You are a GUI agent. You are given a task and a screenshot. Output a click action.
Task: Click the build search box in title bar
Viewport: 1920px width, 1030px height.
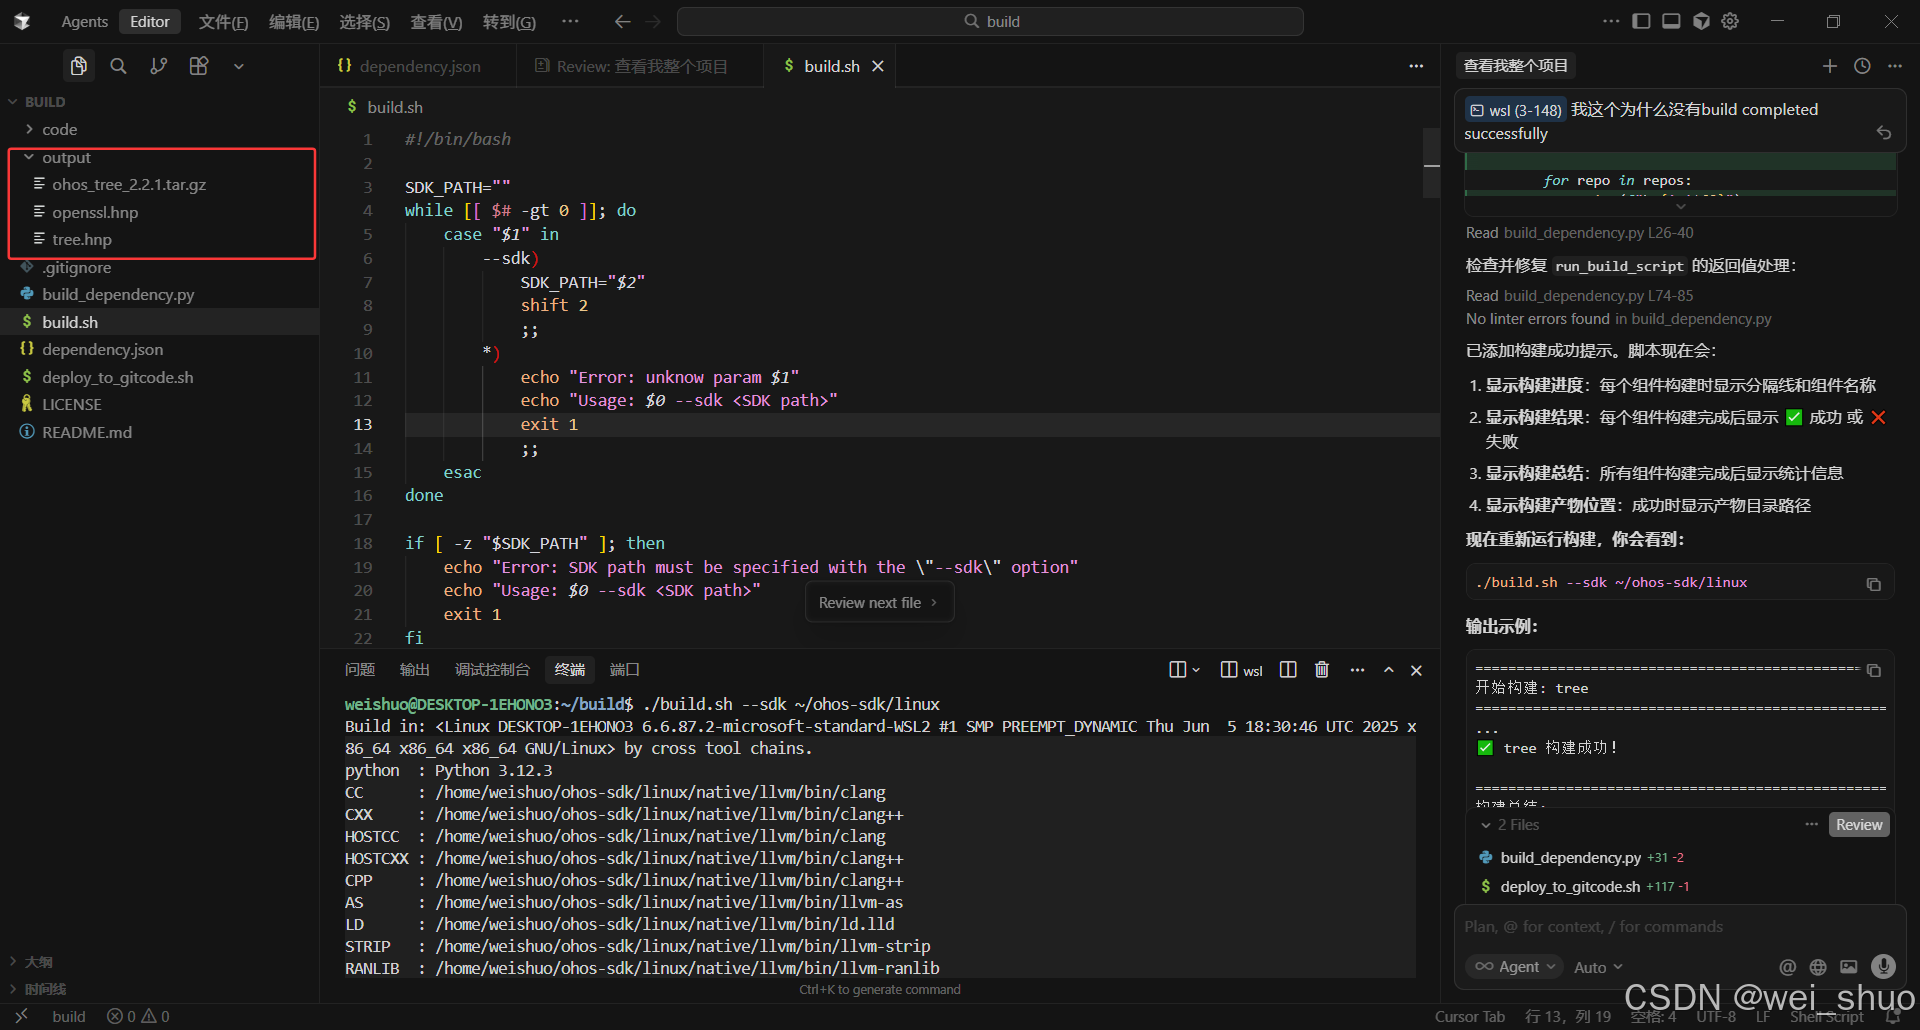point(990,21)
